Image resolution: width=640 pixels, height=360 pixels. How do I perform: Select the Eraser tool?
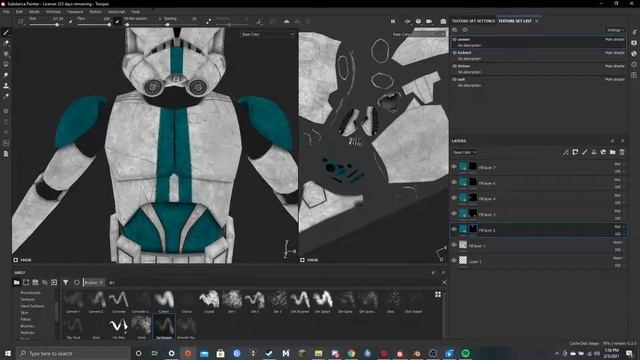coord(6,43)
